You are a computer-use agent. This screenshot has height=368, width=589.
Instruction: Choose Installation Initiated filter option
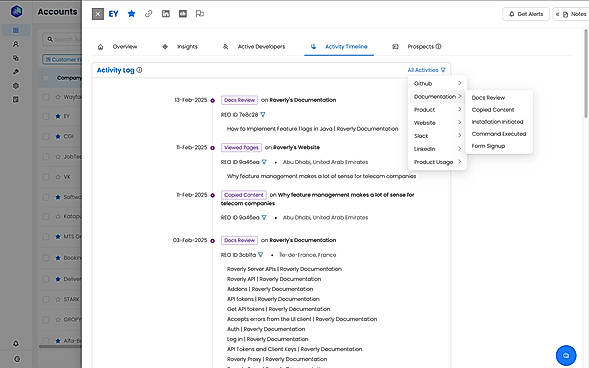pos(497,122)
